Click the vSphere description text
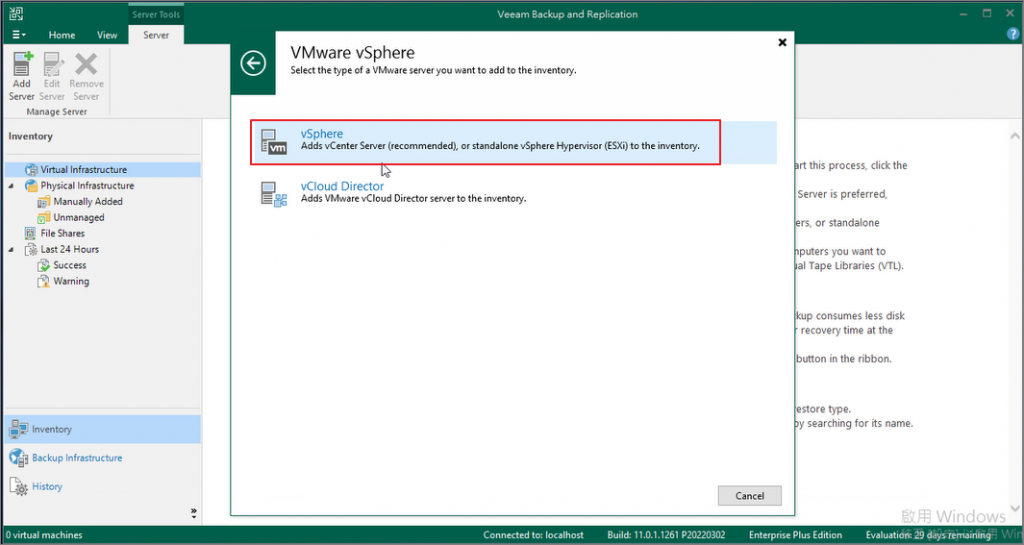 [500, 146]
